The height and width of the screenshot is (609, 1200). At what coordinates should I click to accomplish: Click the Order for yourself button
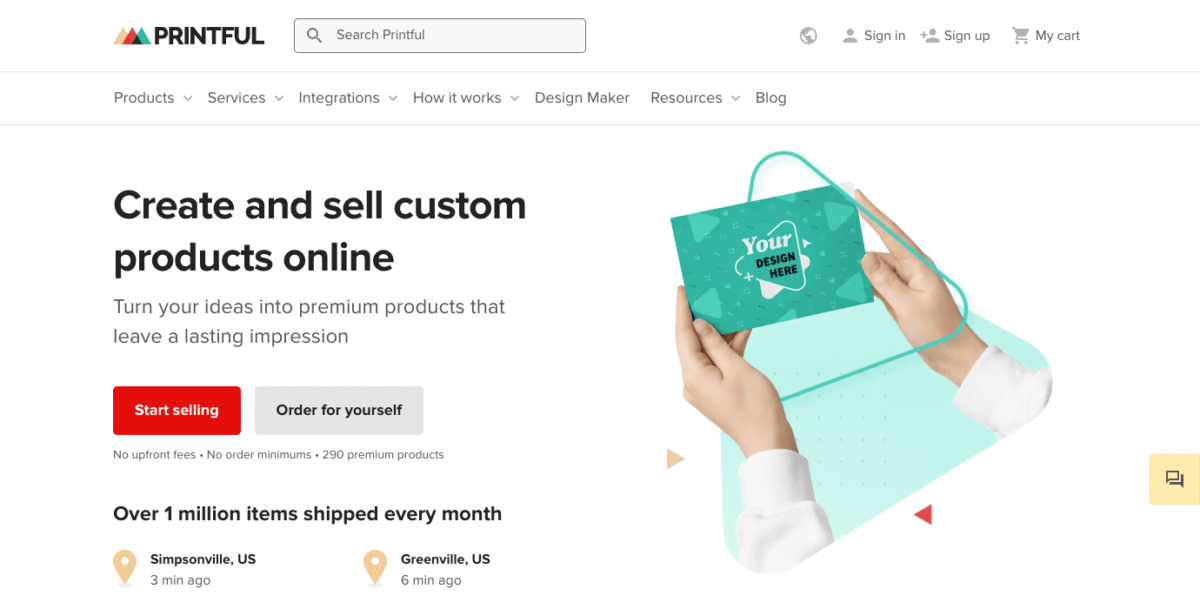339,410
